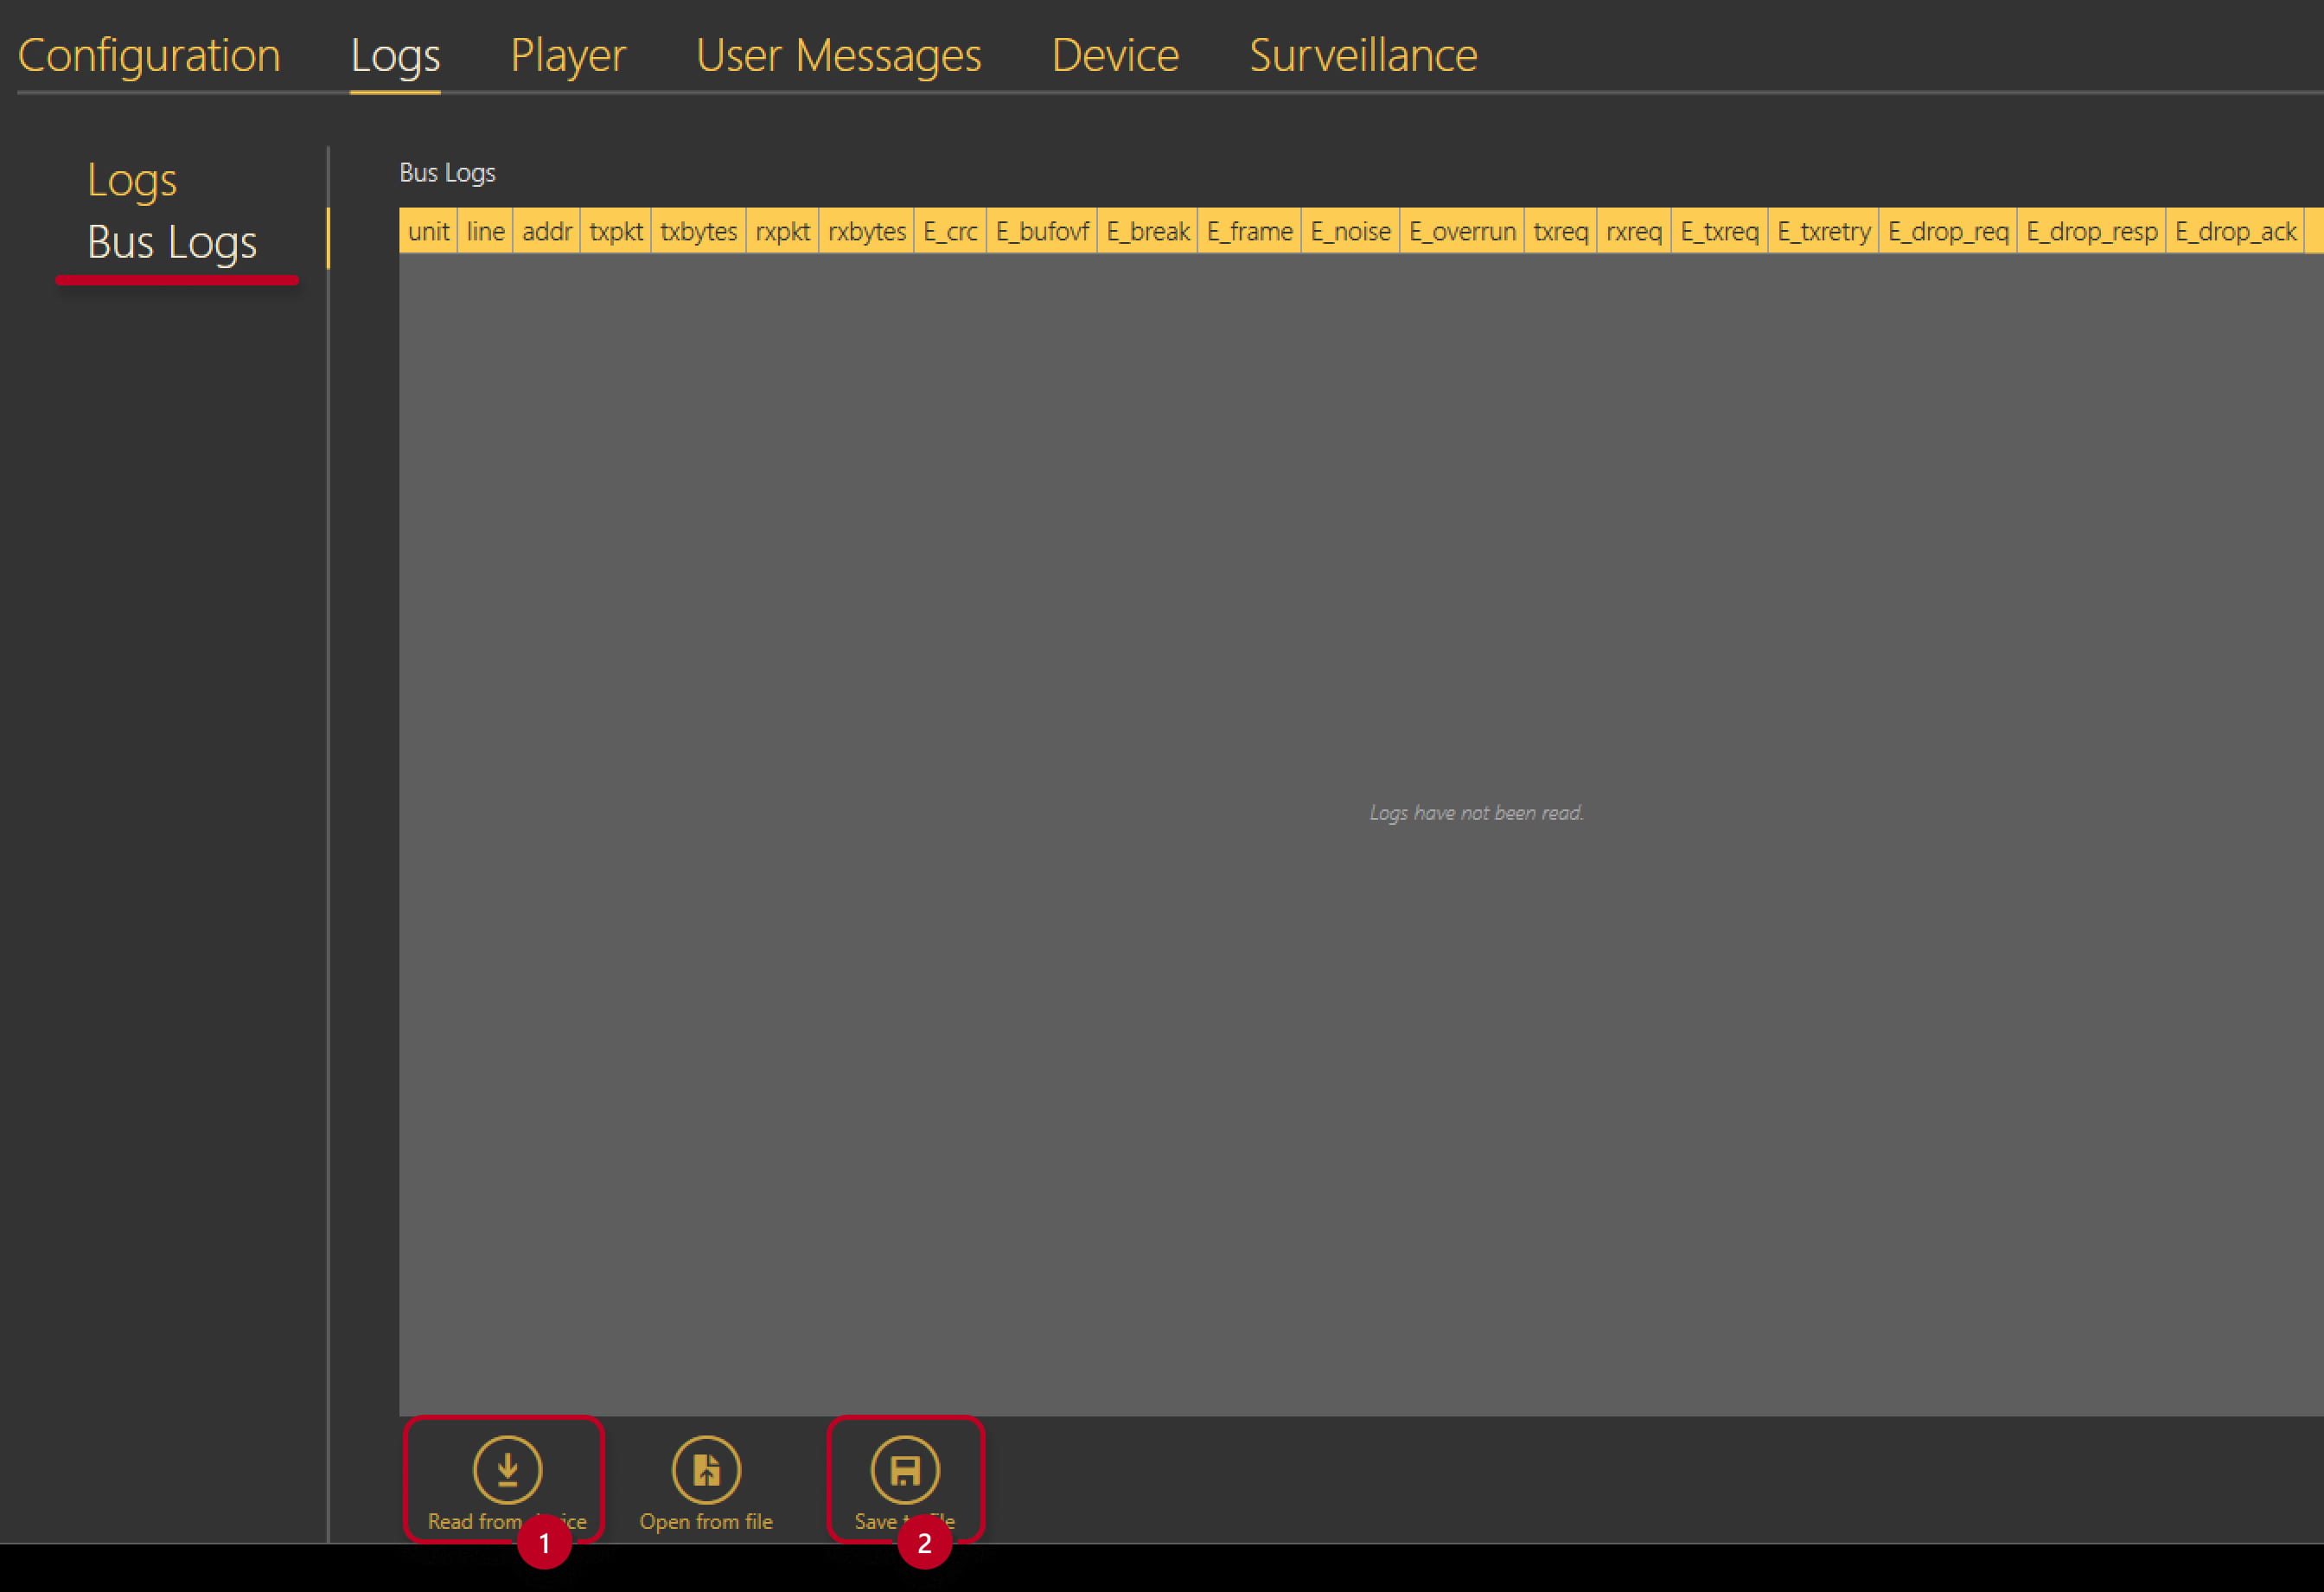Click the Open from file icon
This screenshot has height=1592, width=2324.
pos(706,1469)
